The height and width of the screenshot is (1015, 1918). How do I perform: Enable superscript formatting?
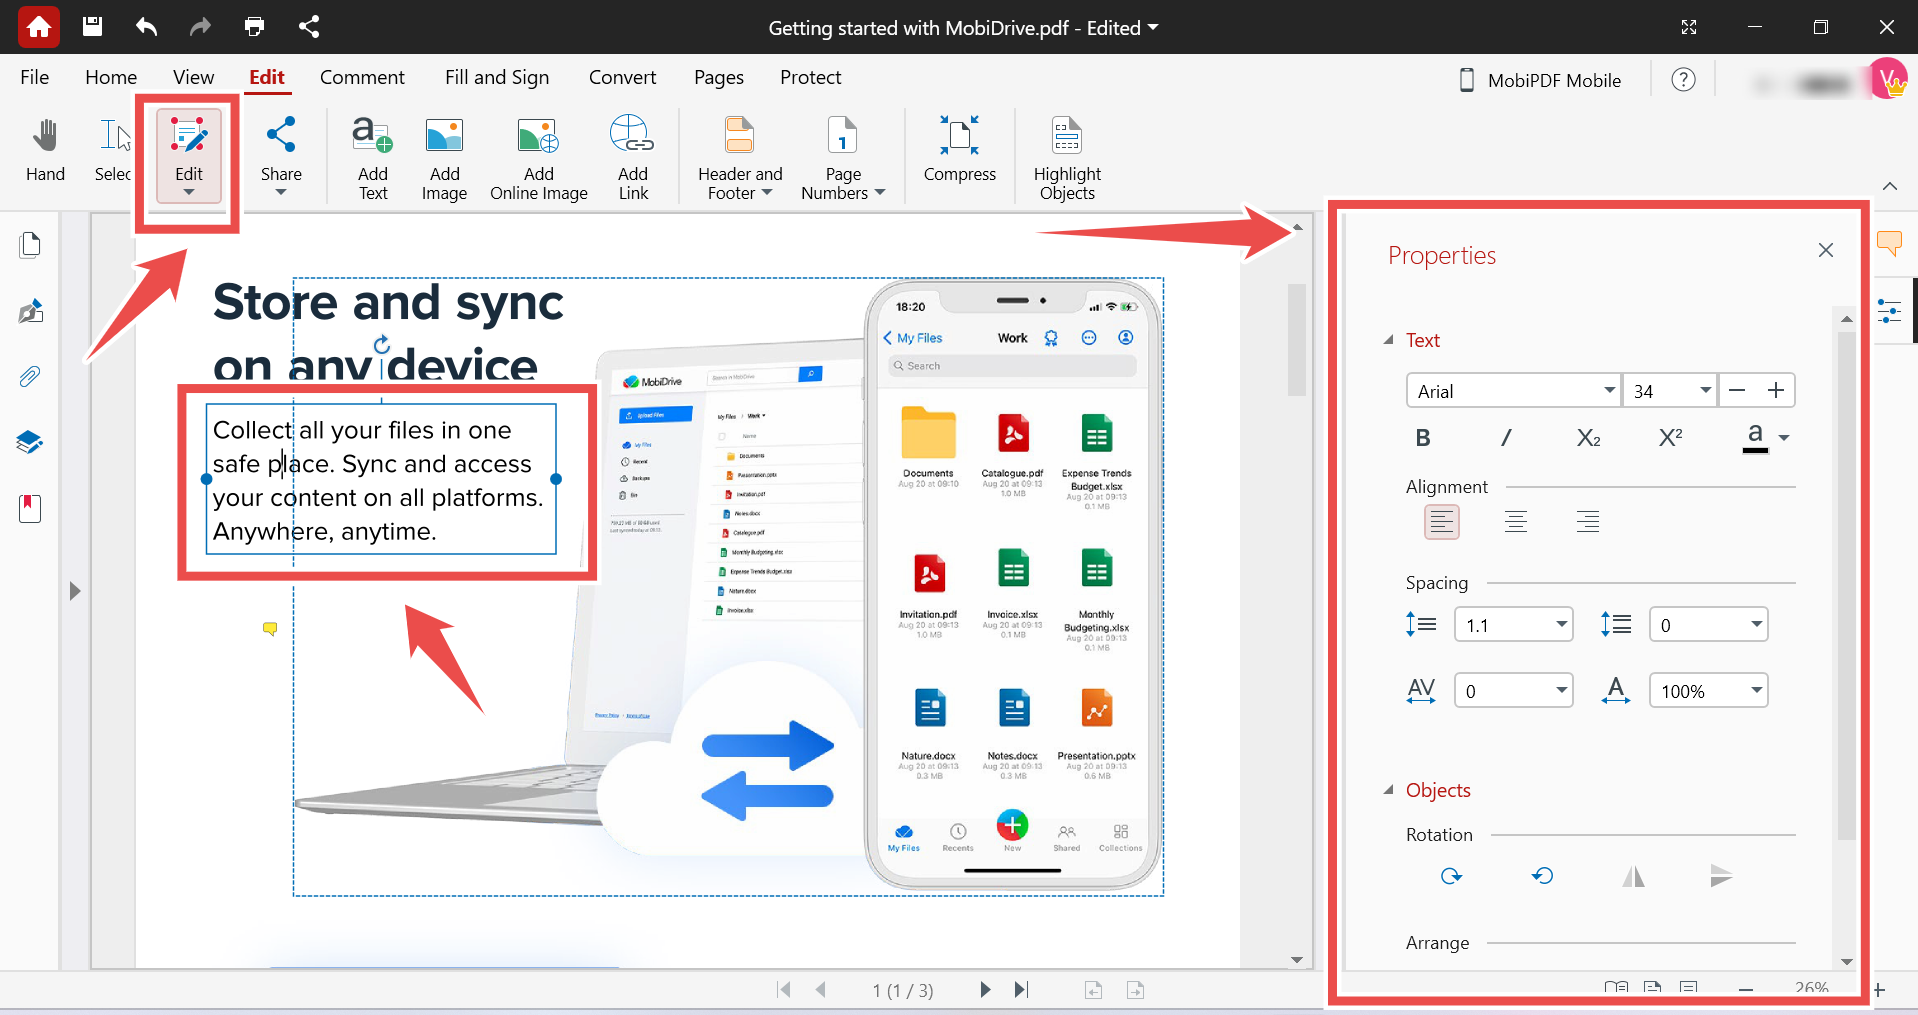(1669, 437)
